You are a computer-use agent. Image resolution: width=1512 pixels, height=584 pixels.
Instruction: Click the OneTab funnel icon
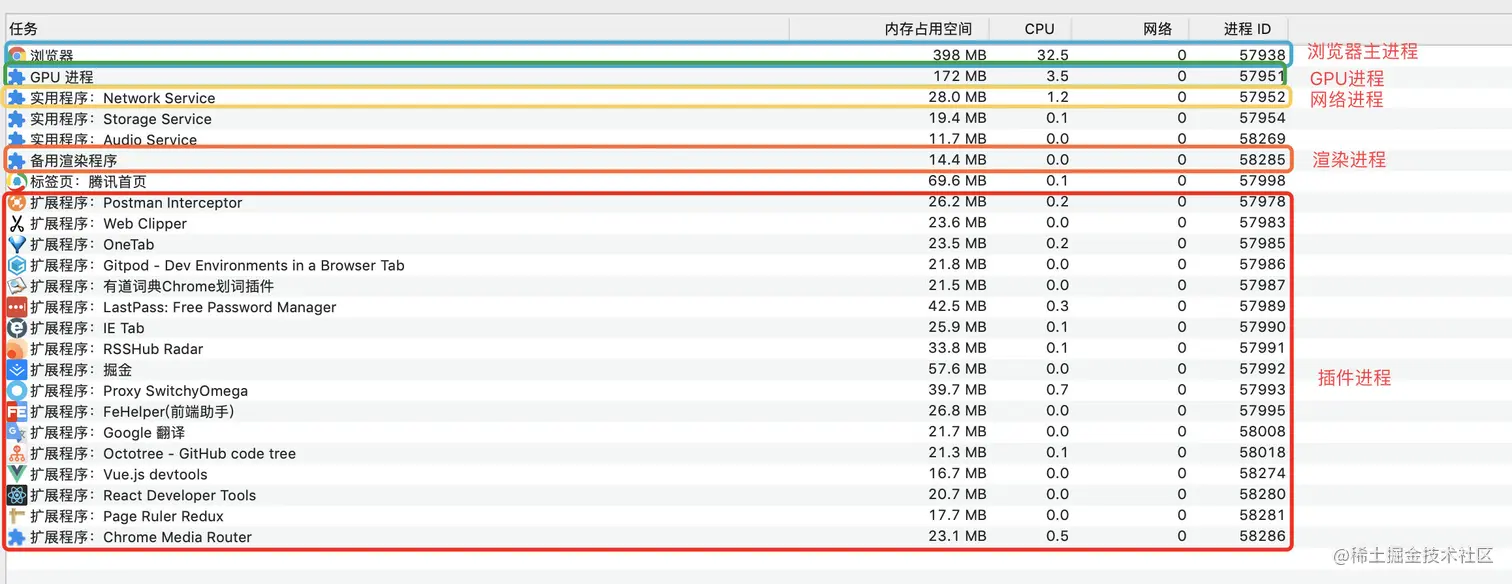click(x=17, y=245)
